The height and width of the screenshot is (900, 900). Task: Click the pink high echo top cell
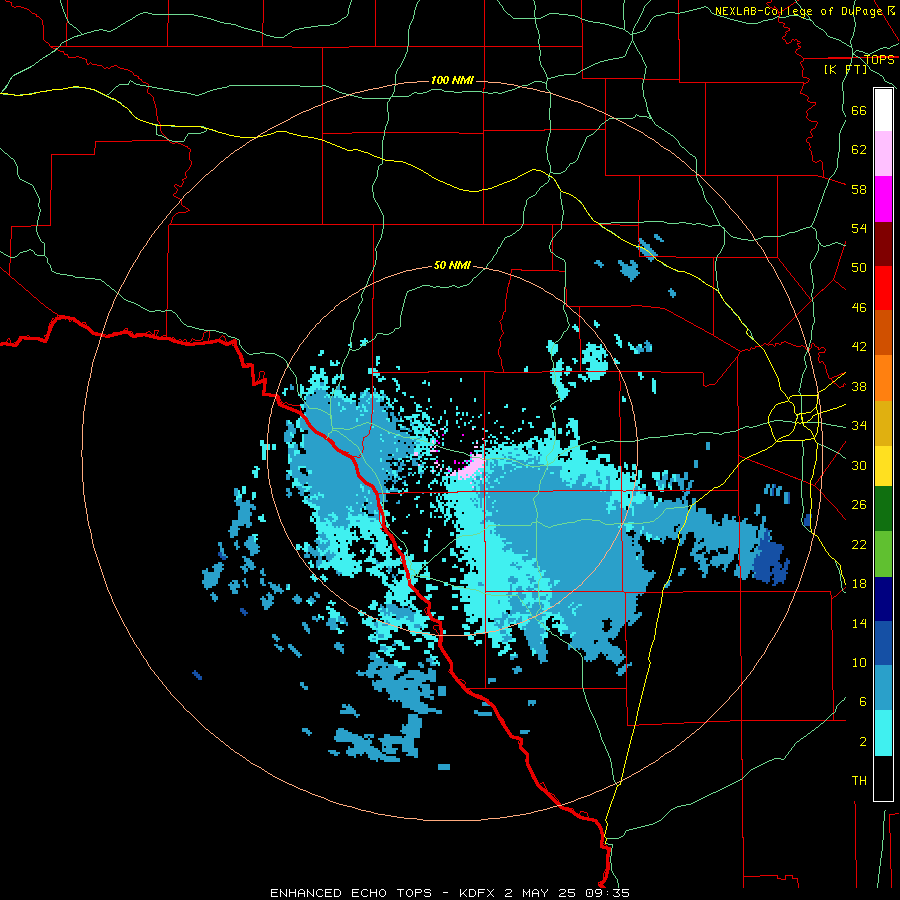click(470, 466)
